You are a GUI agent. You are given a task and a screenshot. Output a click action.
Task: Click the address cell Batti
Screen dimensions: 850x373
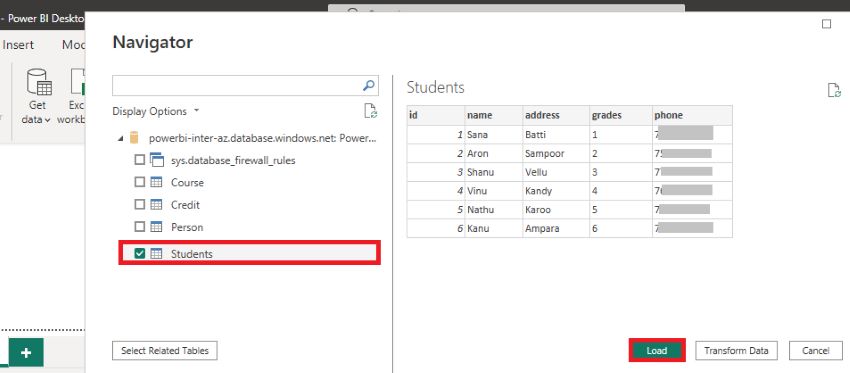click(x=556, y=134)
